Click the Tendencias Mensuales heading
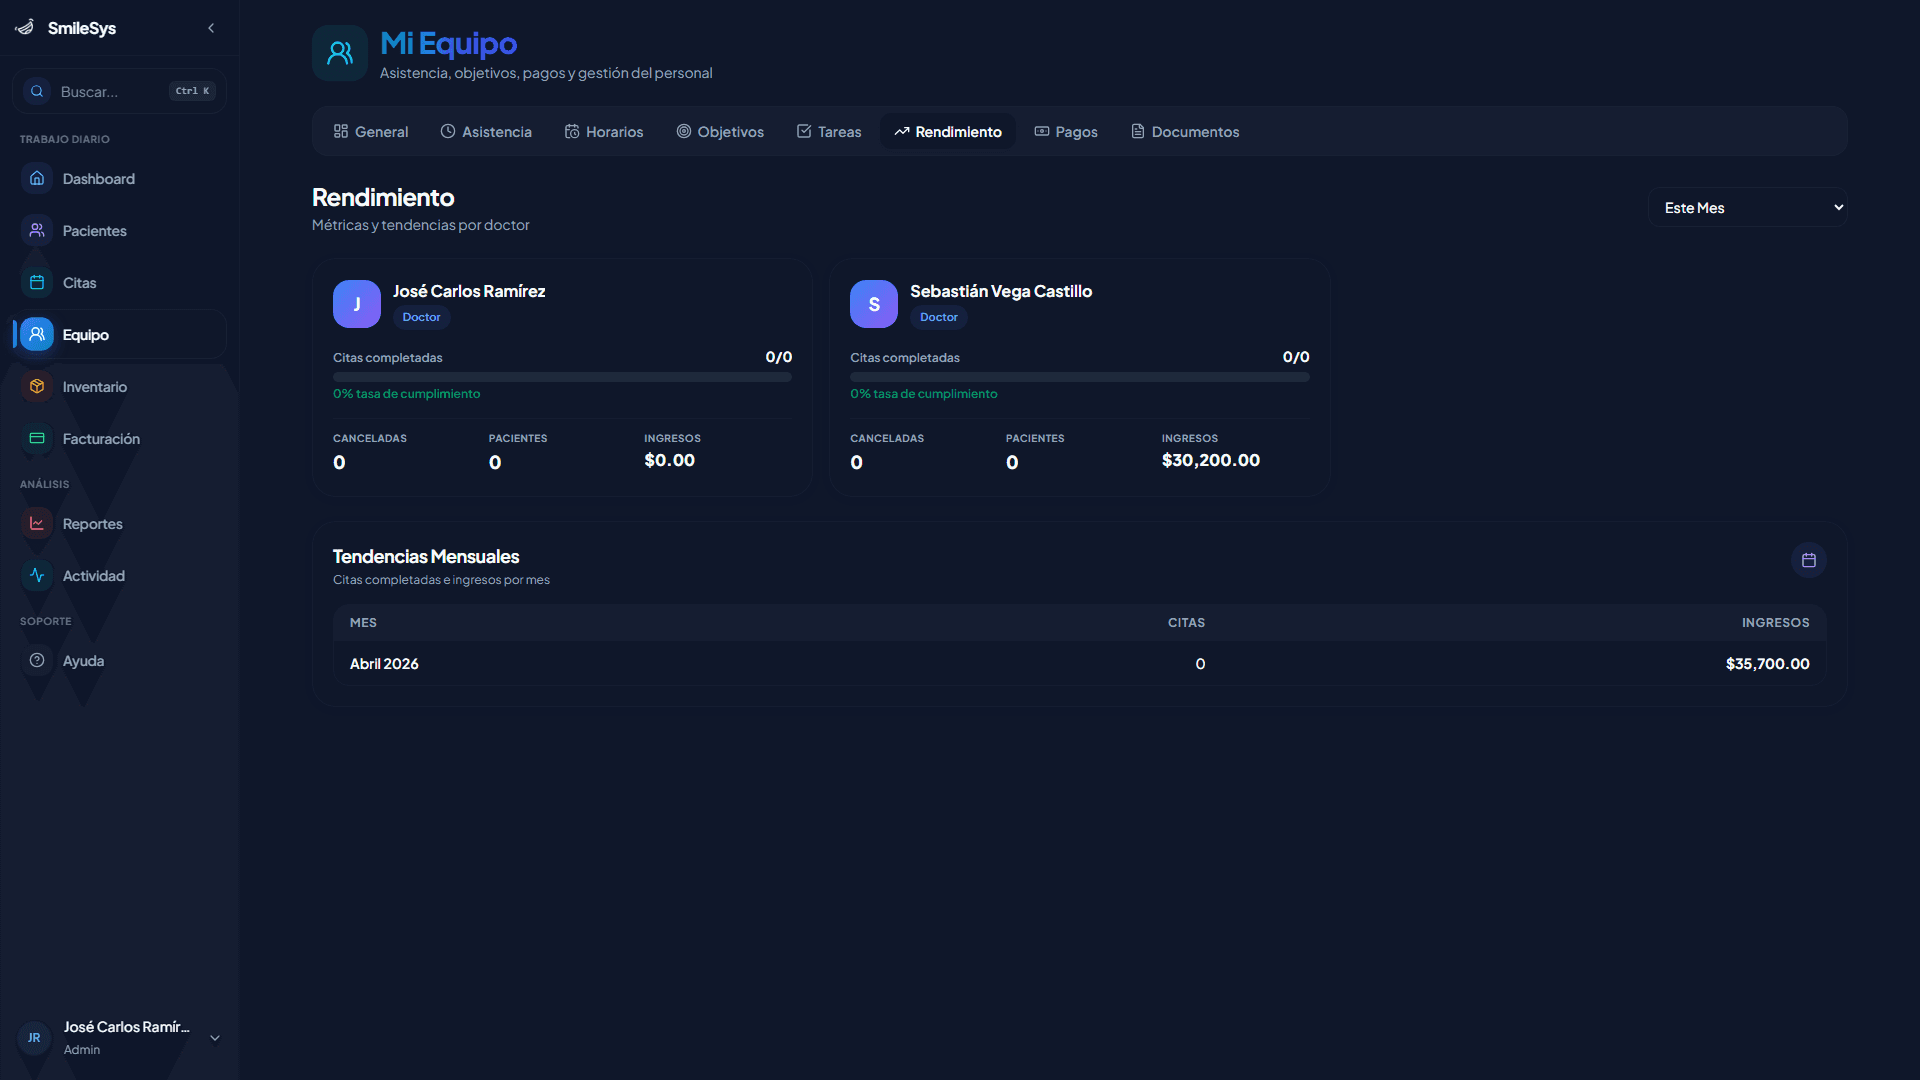Screen dimensions: 1920x1080 pyautogui.click(x=426, y=556)
